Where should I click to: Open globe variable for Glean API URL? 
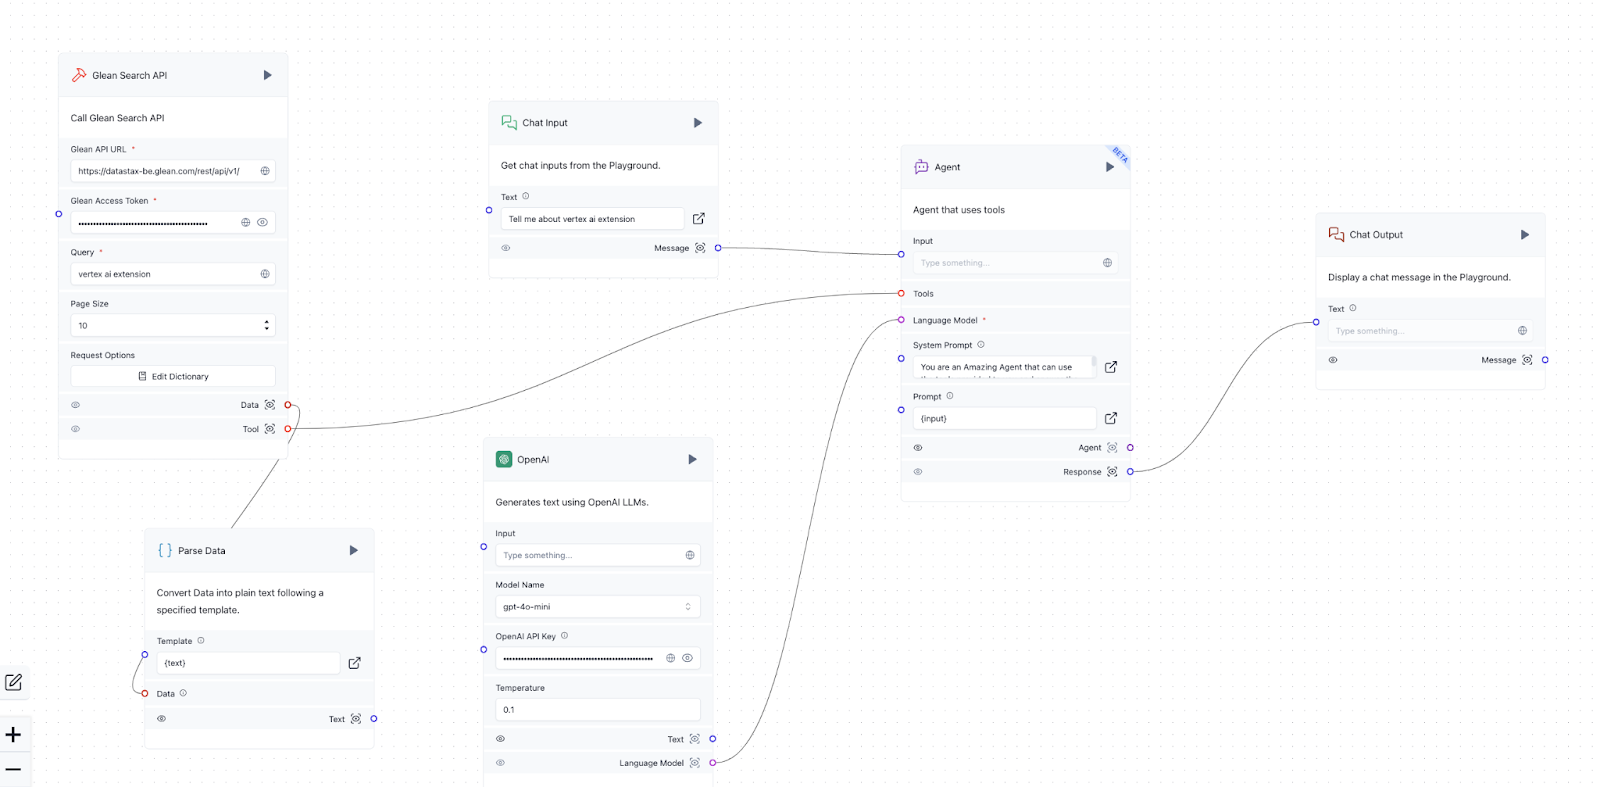tap(265, 171)
